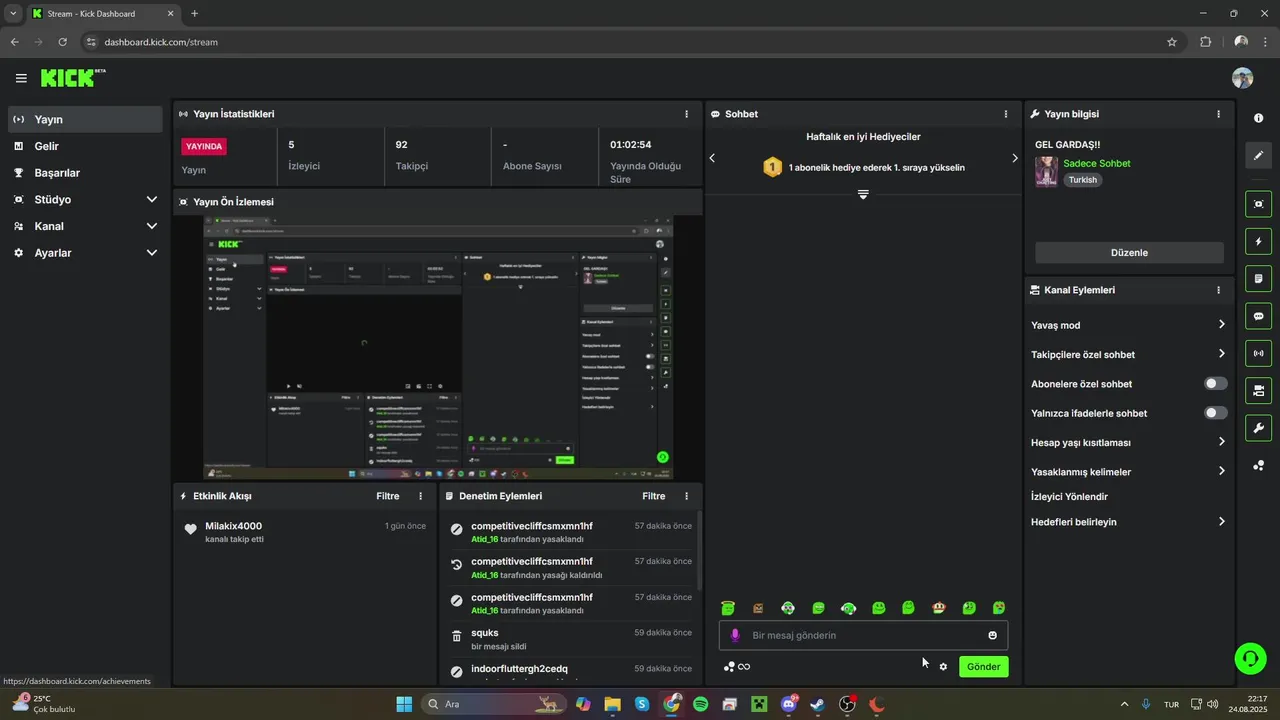
Task: Select the pencil edit icon in the right sidebar
Action: pos(1258,156)
